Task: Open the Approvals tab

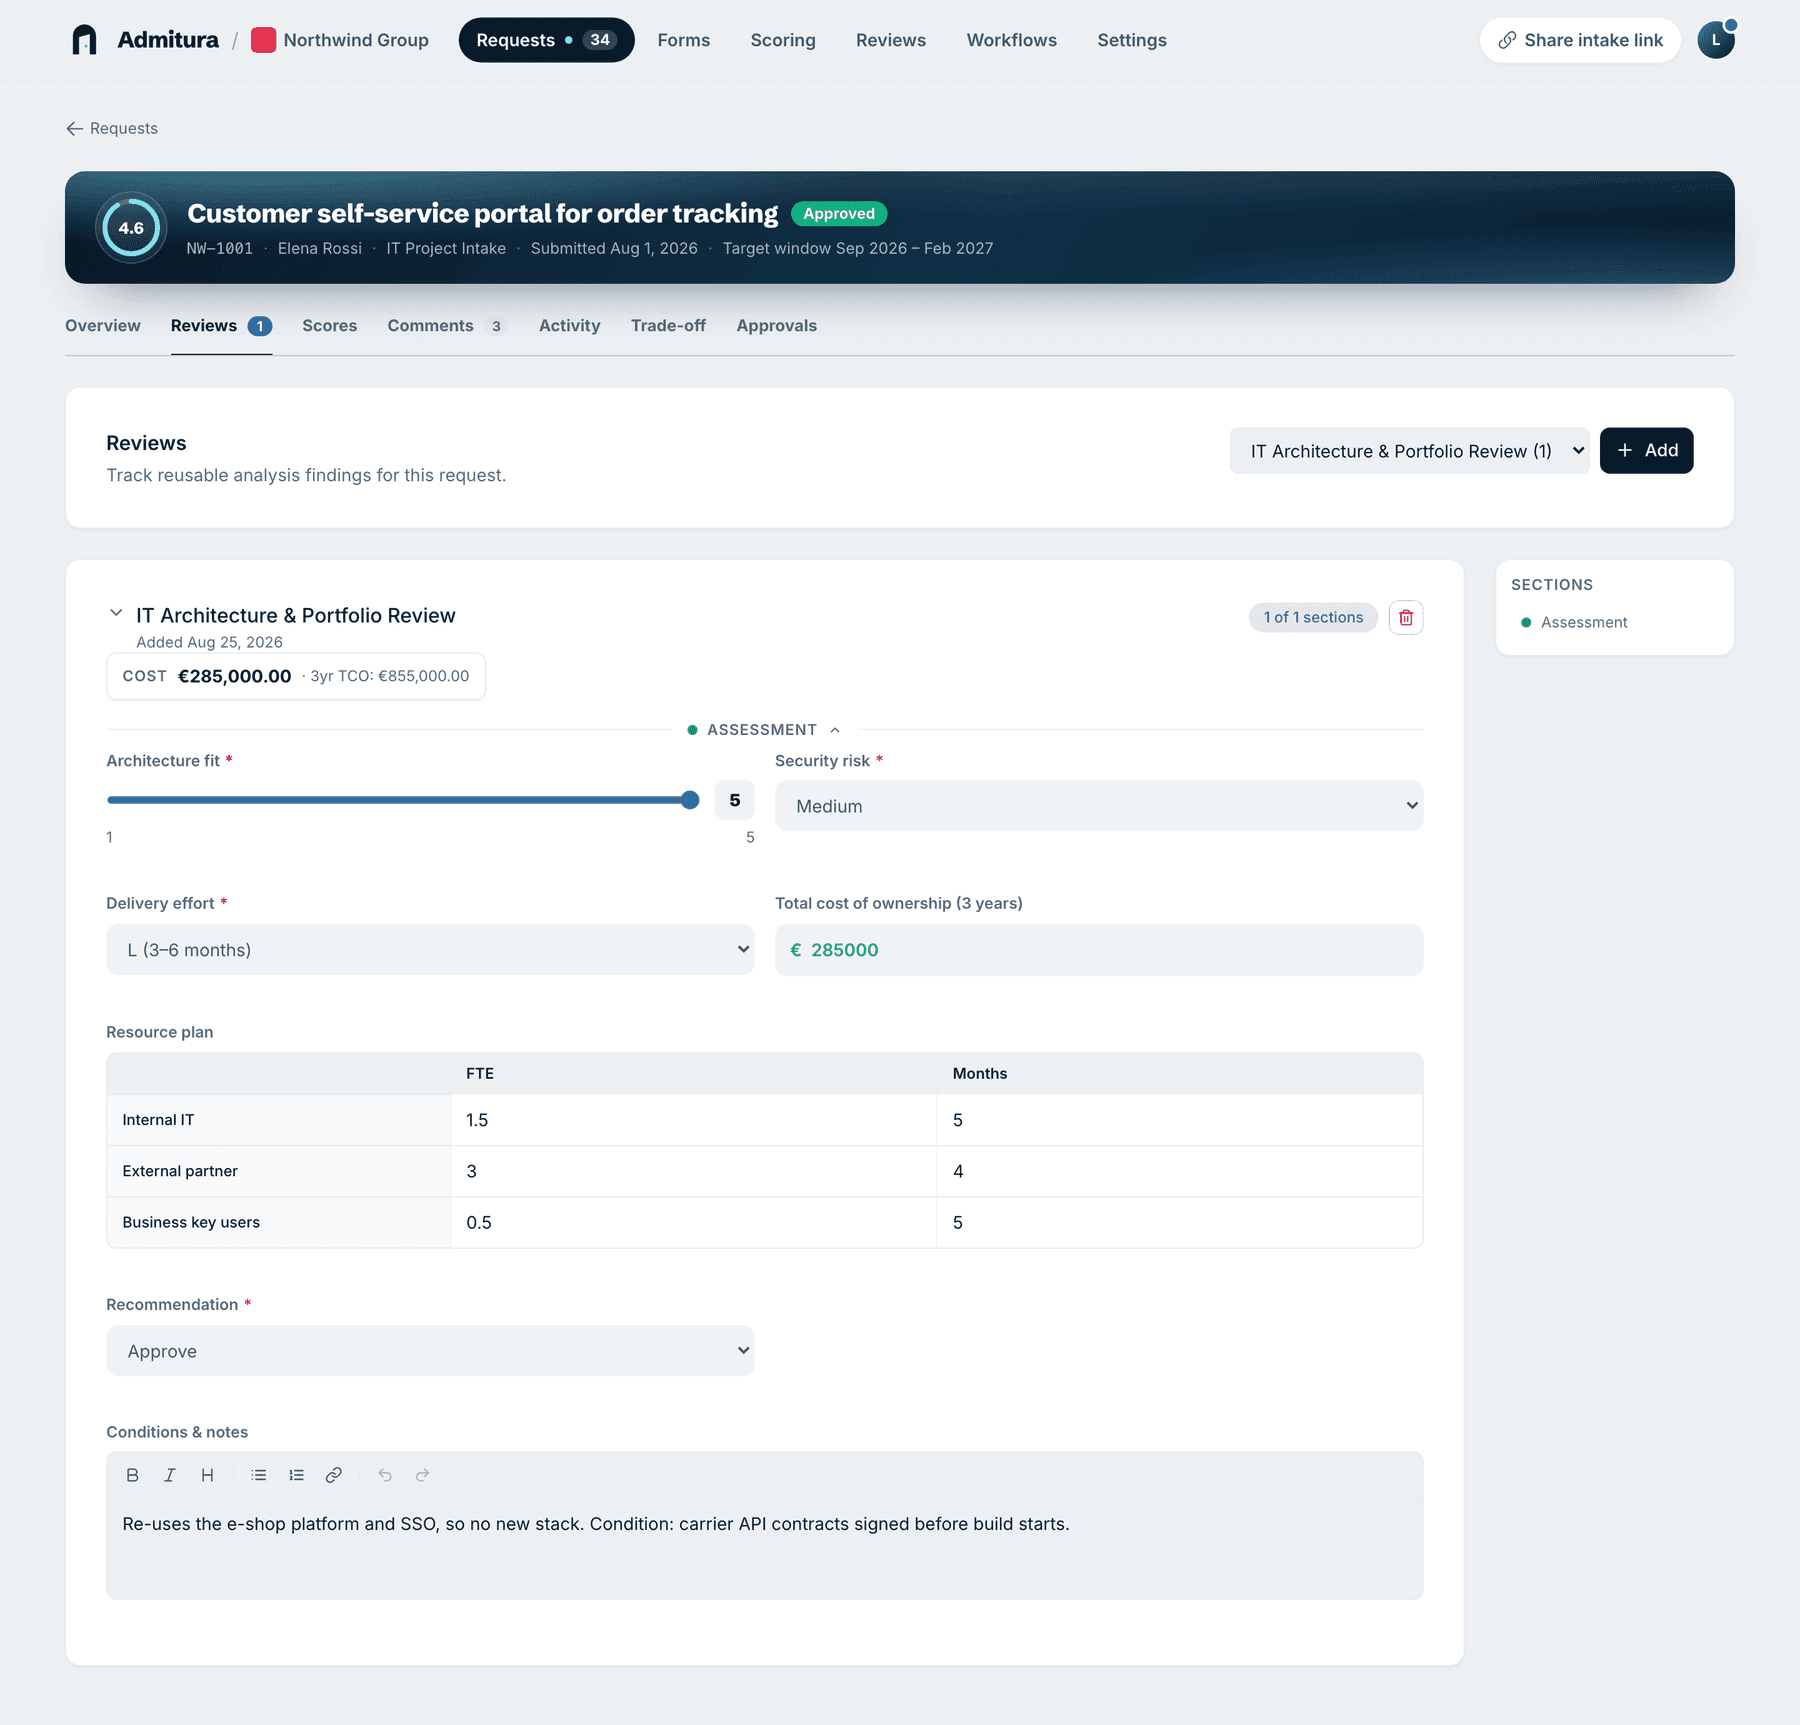Action: point(777,326)
